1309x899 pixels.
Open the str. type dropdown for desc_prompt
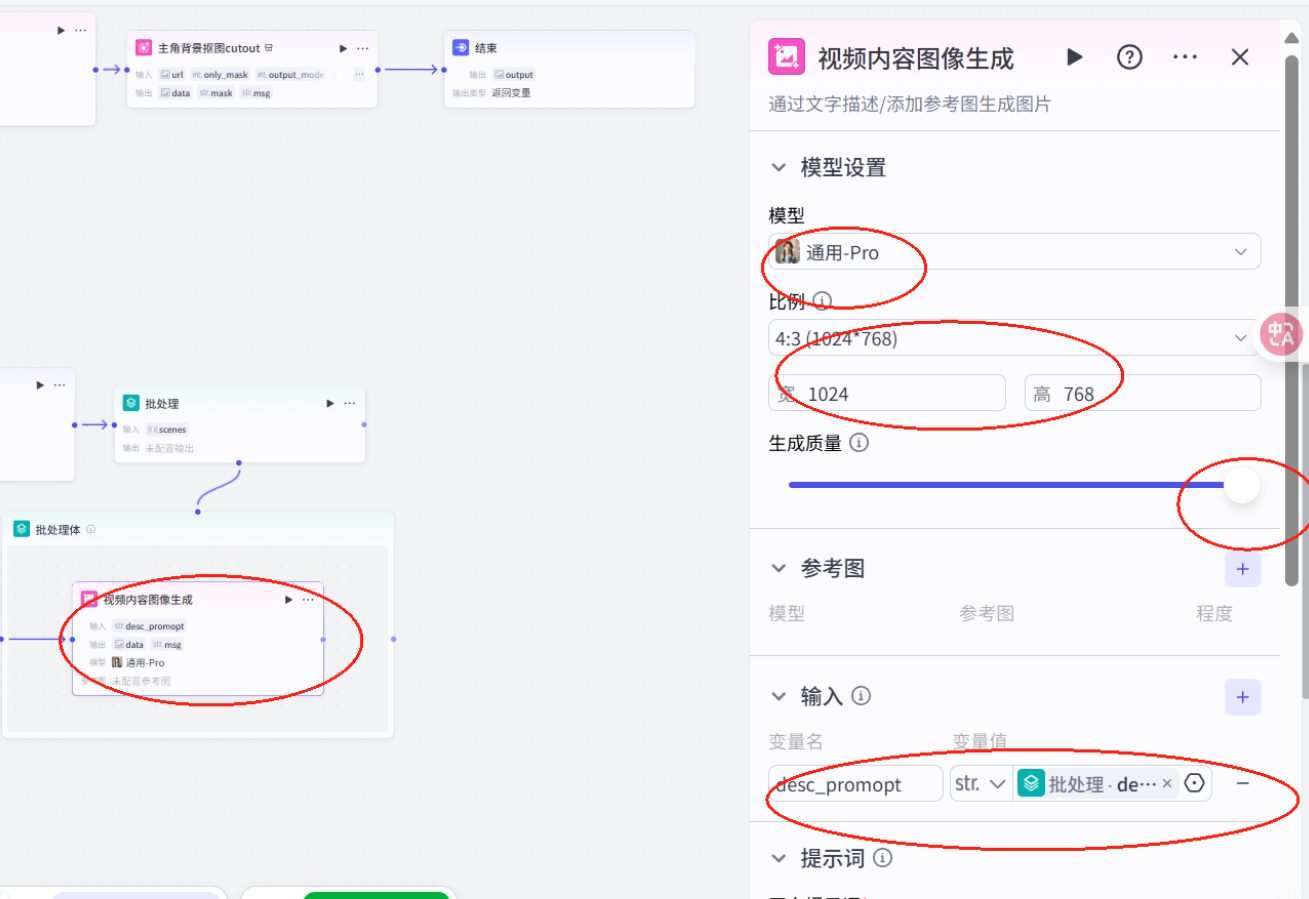pyautogui.click(x=981, y=784)
